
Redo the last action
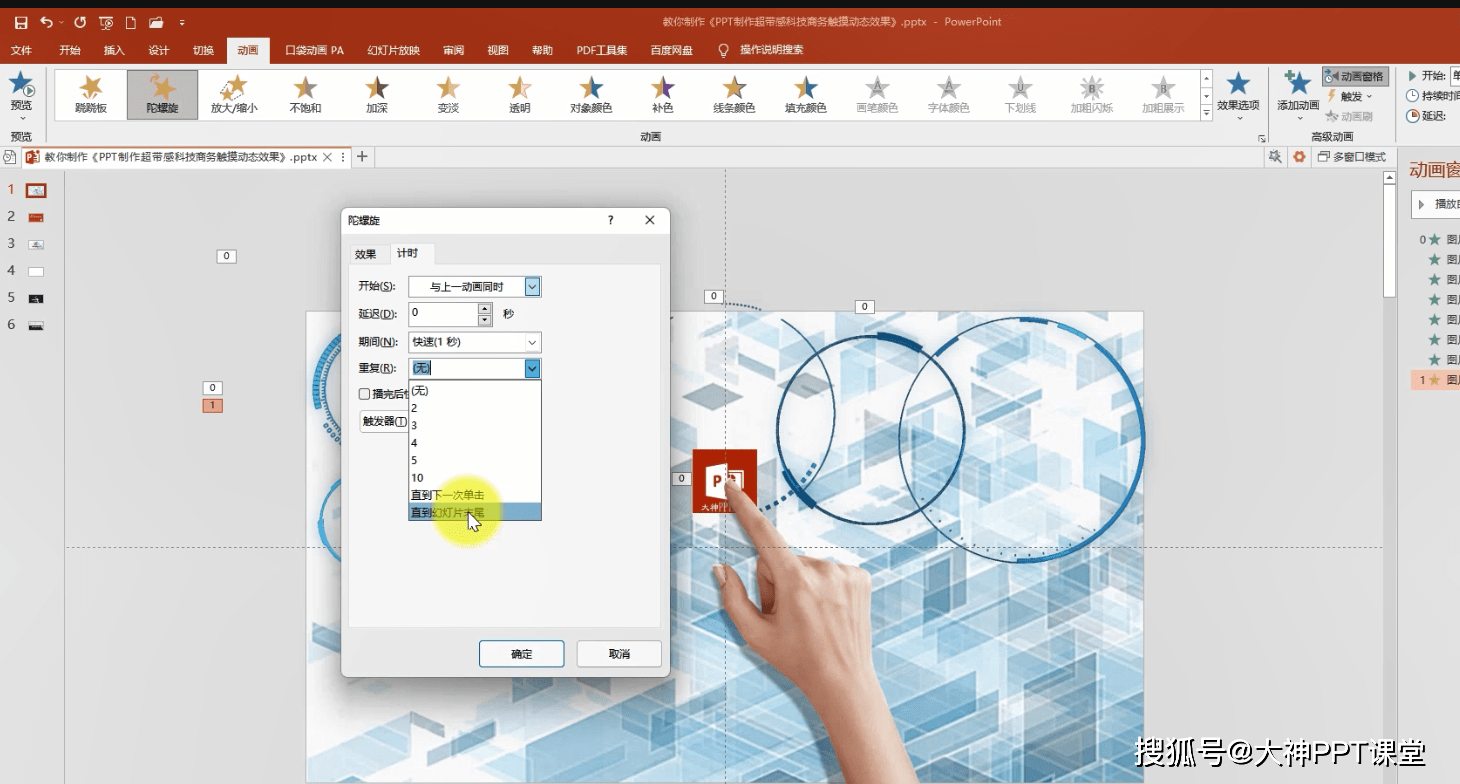click(80, 22)
